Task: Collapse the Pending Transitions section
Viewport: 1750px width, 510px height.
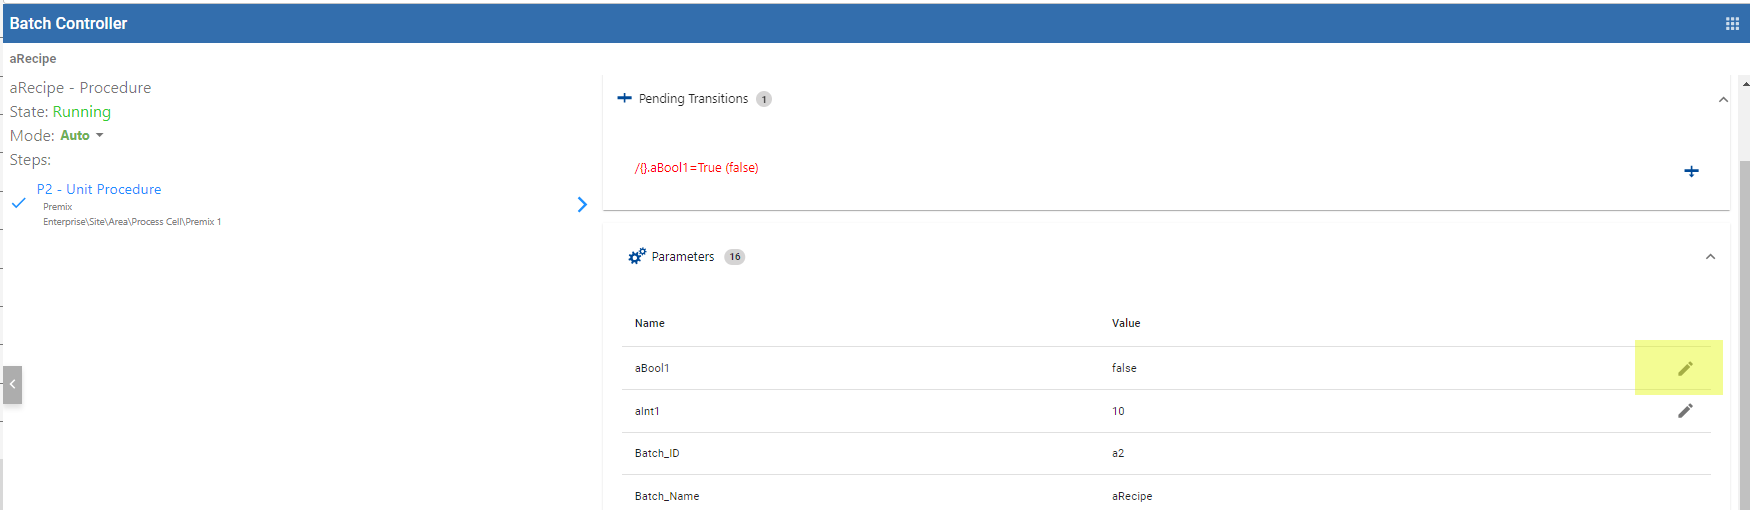Action: click(1723, 100)
